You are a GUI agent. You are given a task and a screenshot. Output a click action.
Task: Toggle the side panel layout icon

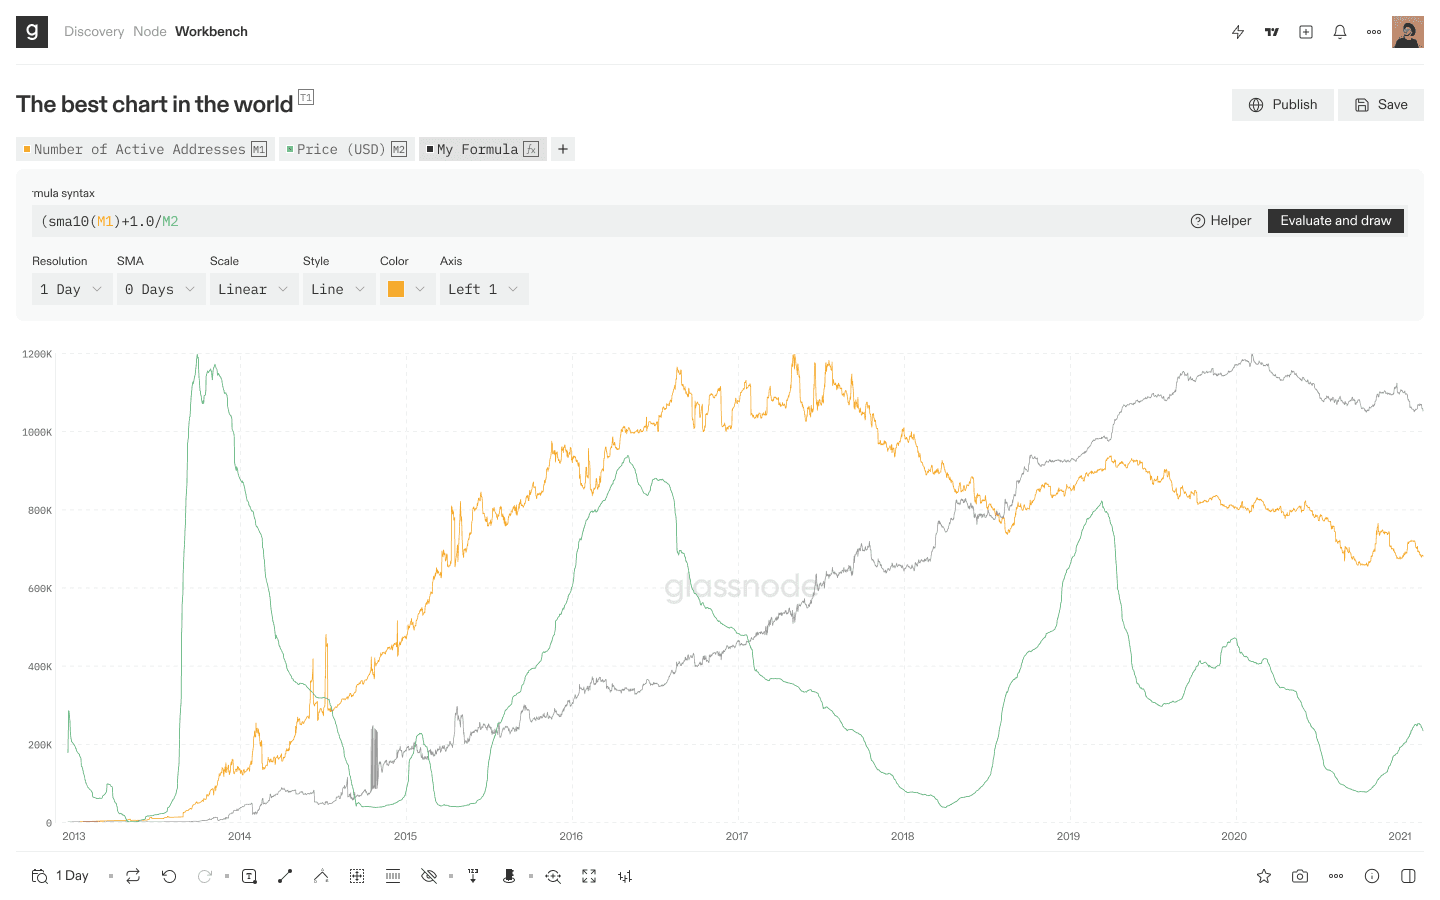pos(1408,876)
